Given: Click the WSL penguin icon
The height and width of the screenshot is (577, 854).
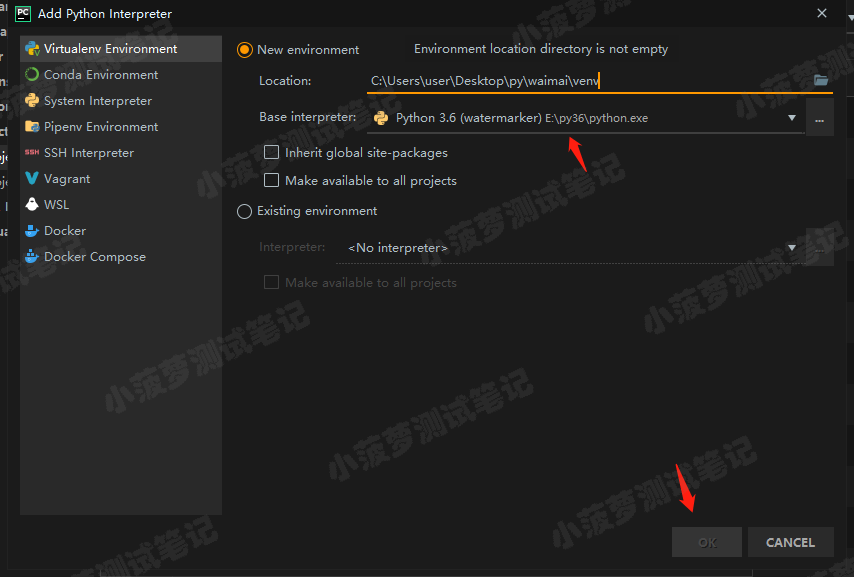Looking at the screenshot, I should pyautogui.click(x=32, y=204).
